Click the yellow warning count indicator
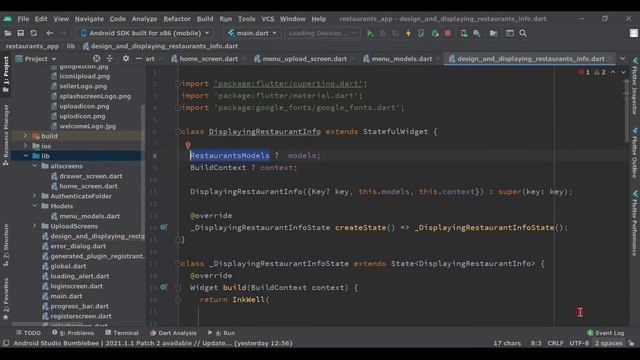 600,72
